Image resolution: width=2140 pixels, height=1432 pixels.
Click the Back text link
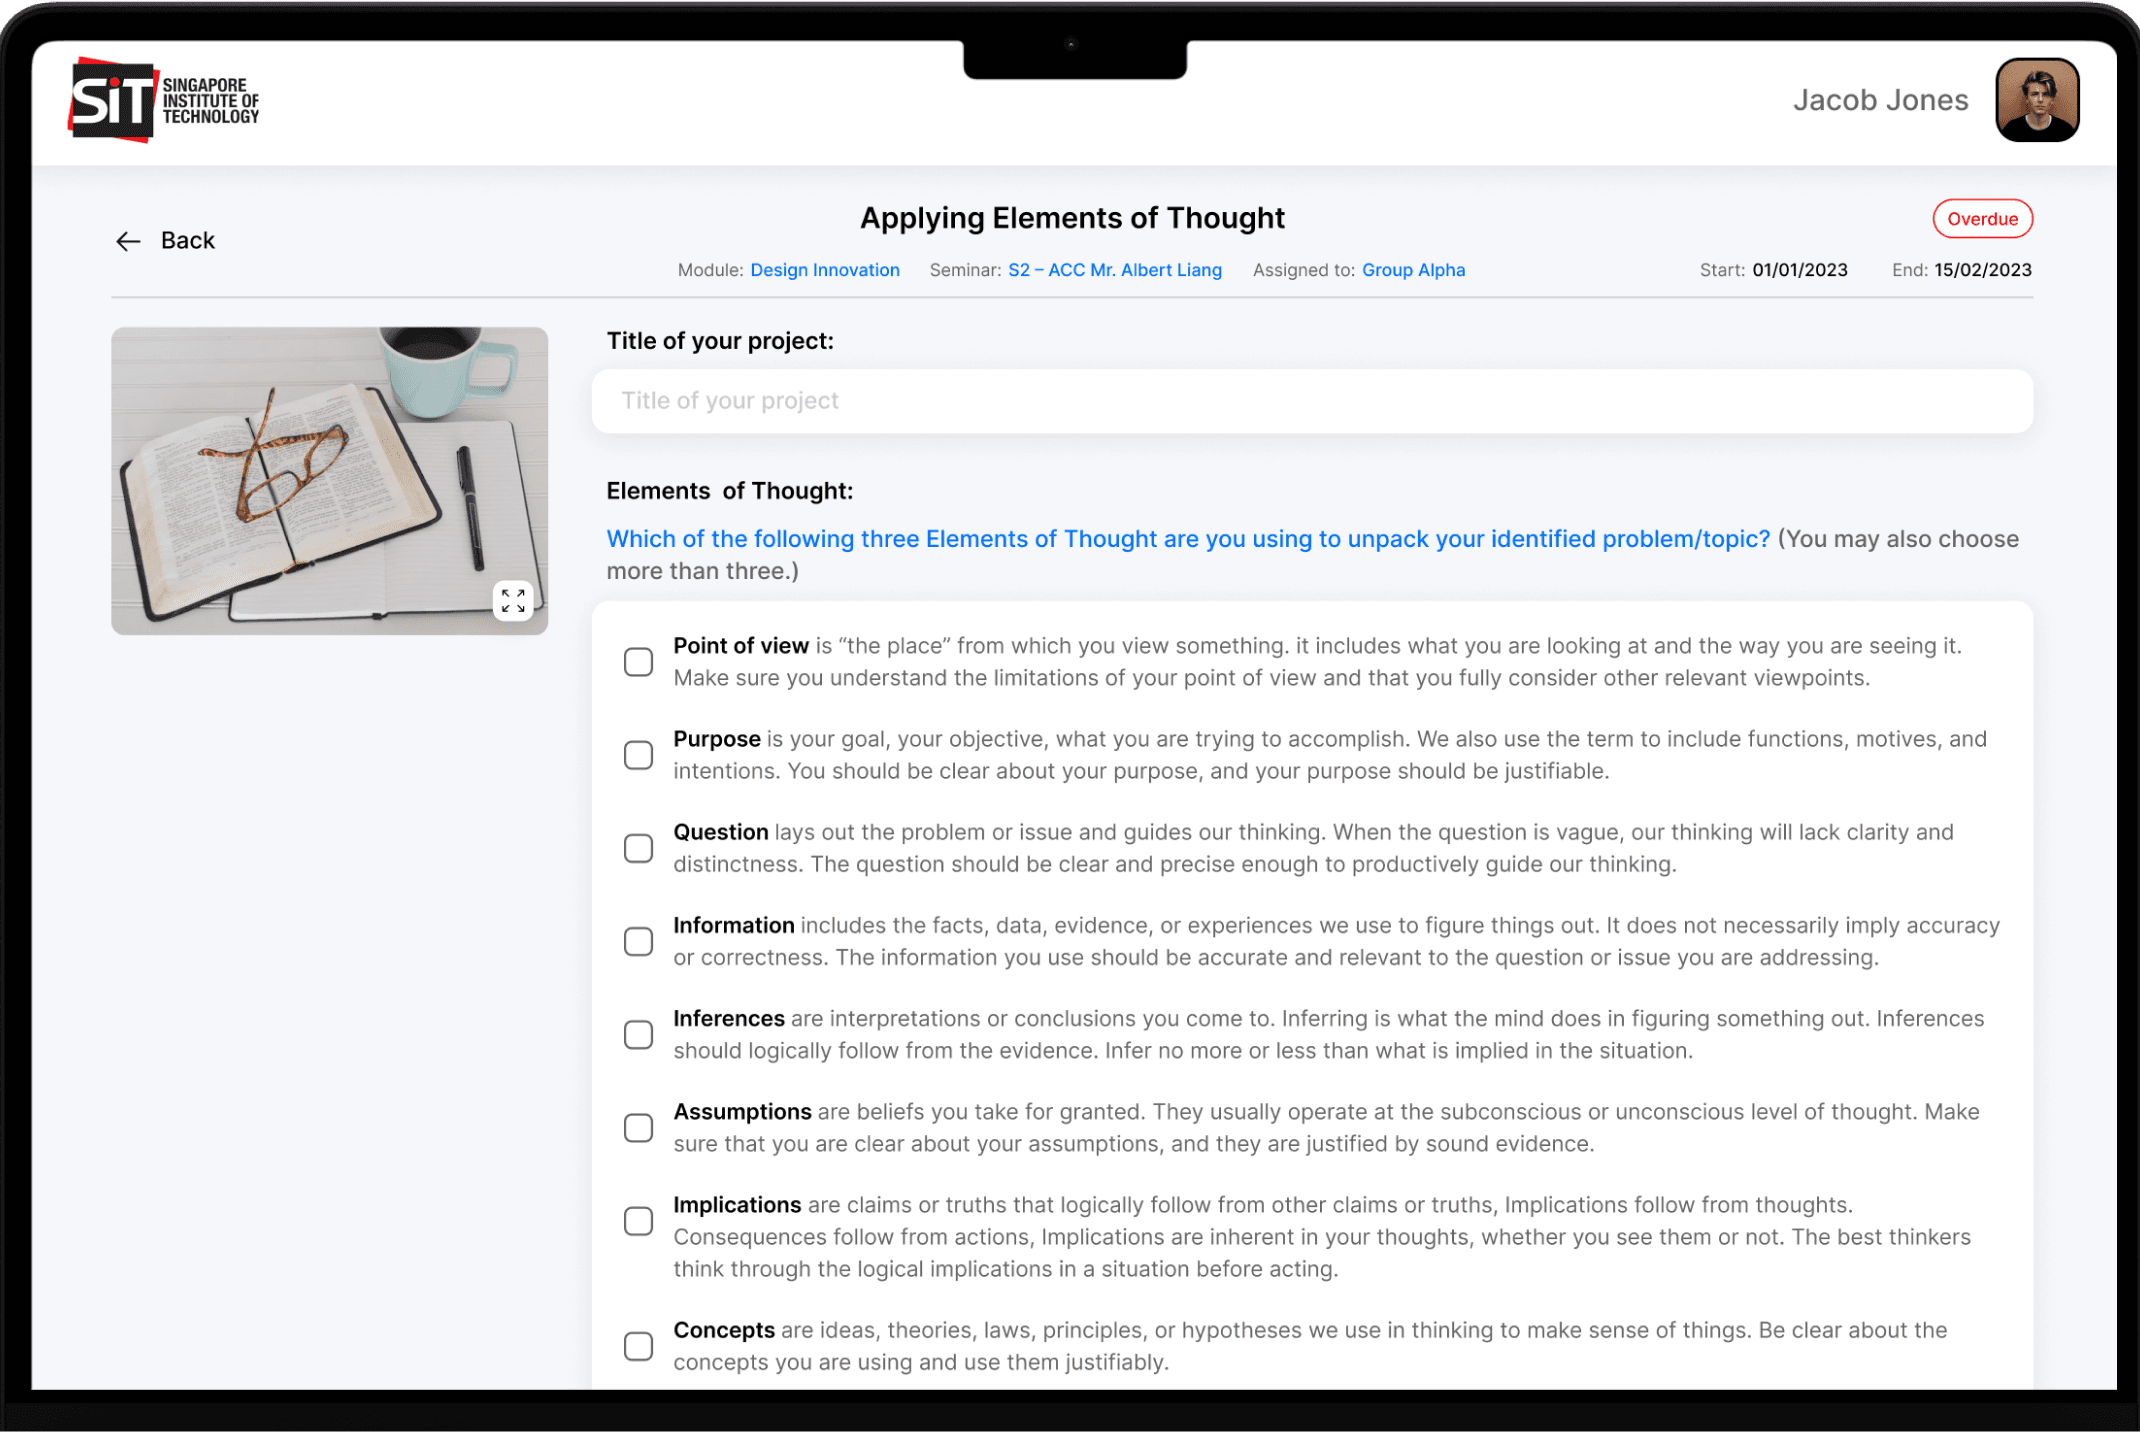(x=188, y=241)
